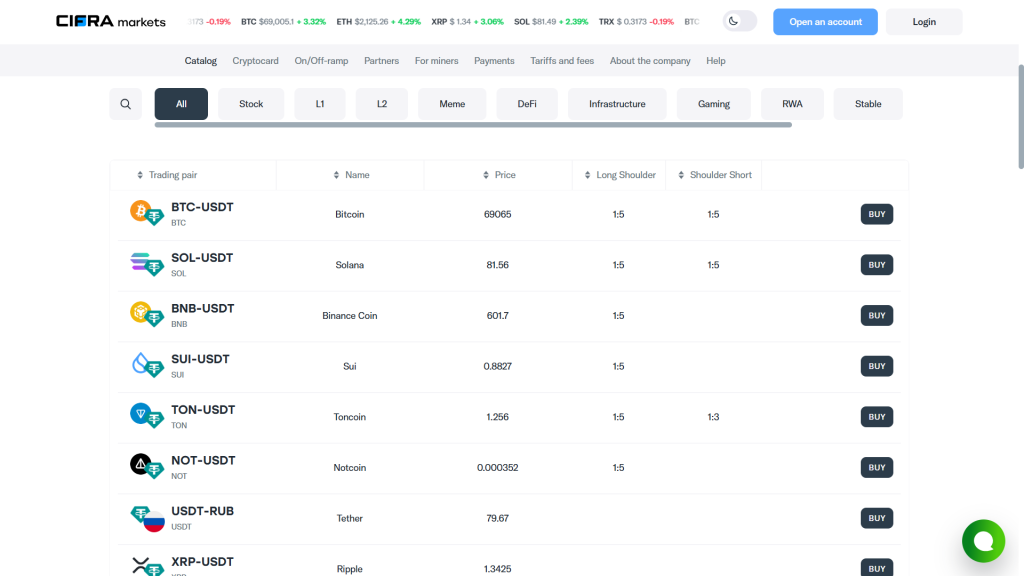Click the Login button
Image resolution: width=1024 pixels, height=576 pixels.
(x=923, y=21)
